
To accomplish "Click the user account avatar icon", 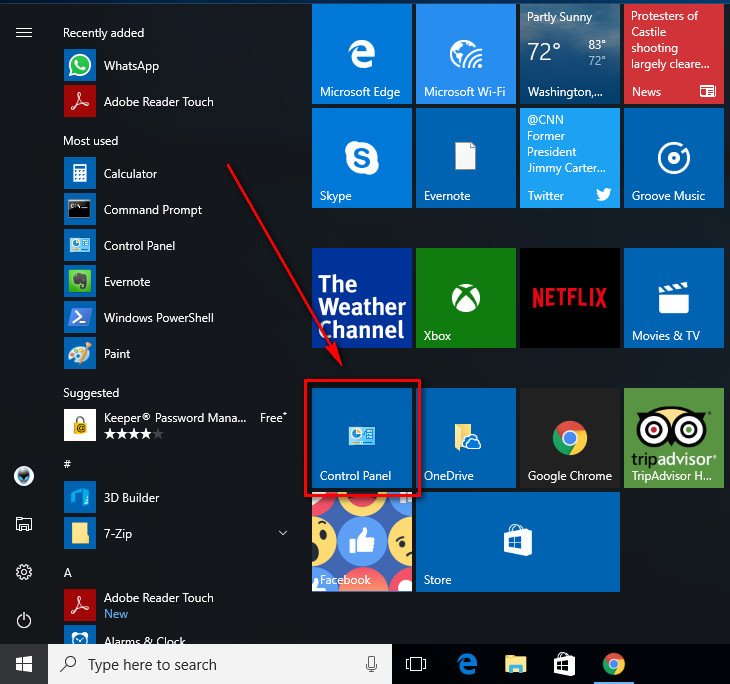I will [x=24, y=476].
